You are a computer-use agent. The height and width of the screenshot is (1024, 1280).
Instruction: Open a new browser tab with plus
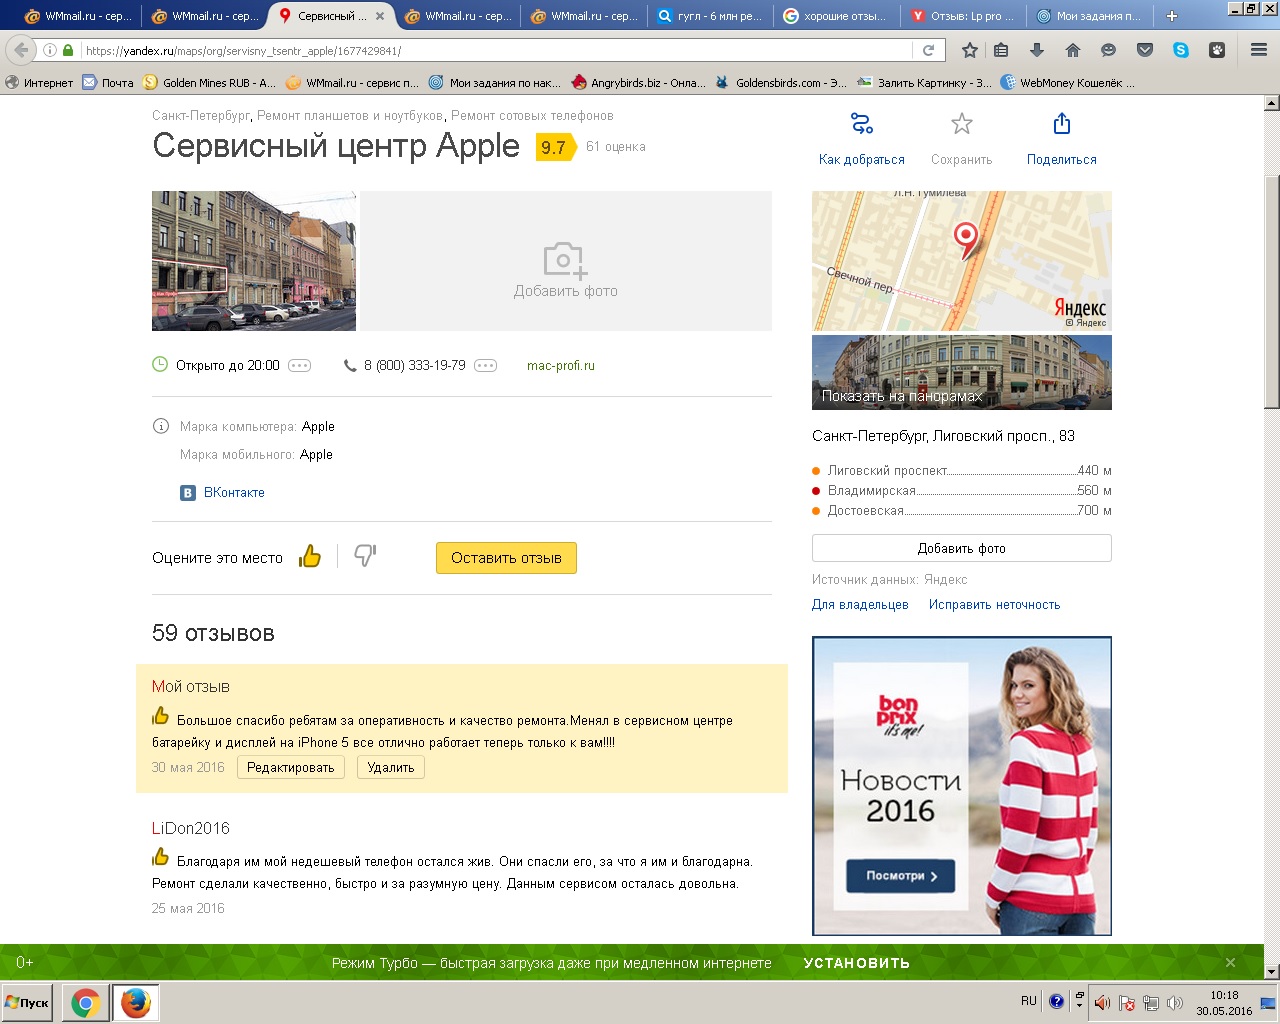click(1172, 16)
